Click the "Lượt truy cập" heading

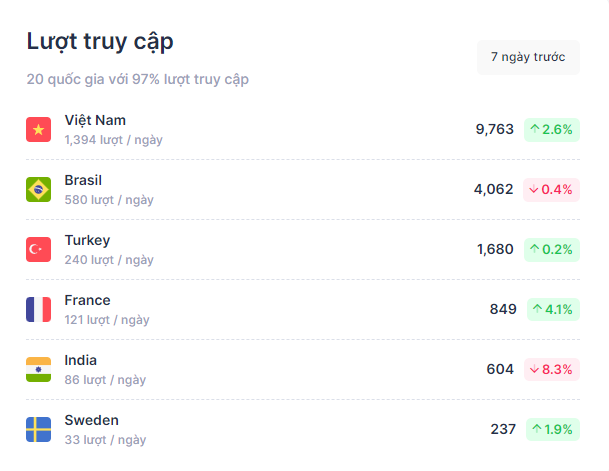pos(100,41)
